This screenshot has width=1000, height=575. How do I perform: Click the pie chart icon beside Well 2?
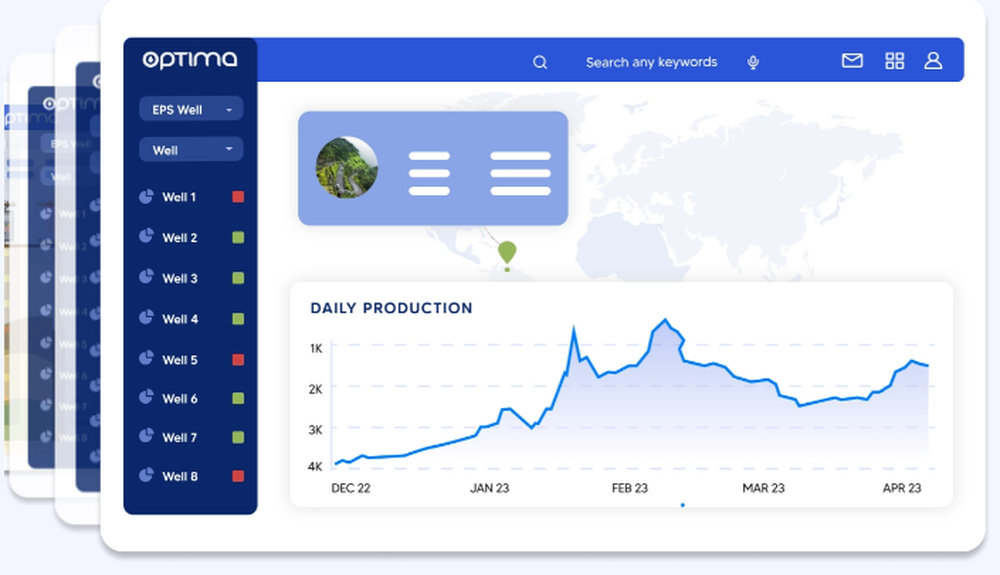point(146,237)
